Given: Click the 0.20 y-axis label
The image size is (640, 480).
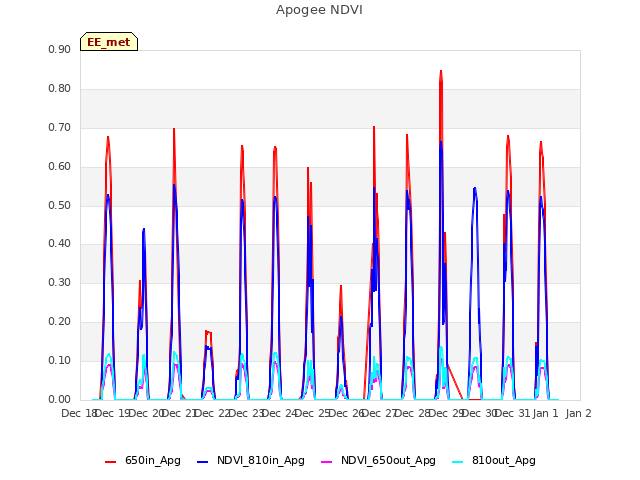Looking at the screenshot, I should coord(60,322).
